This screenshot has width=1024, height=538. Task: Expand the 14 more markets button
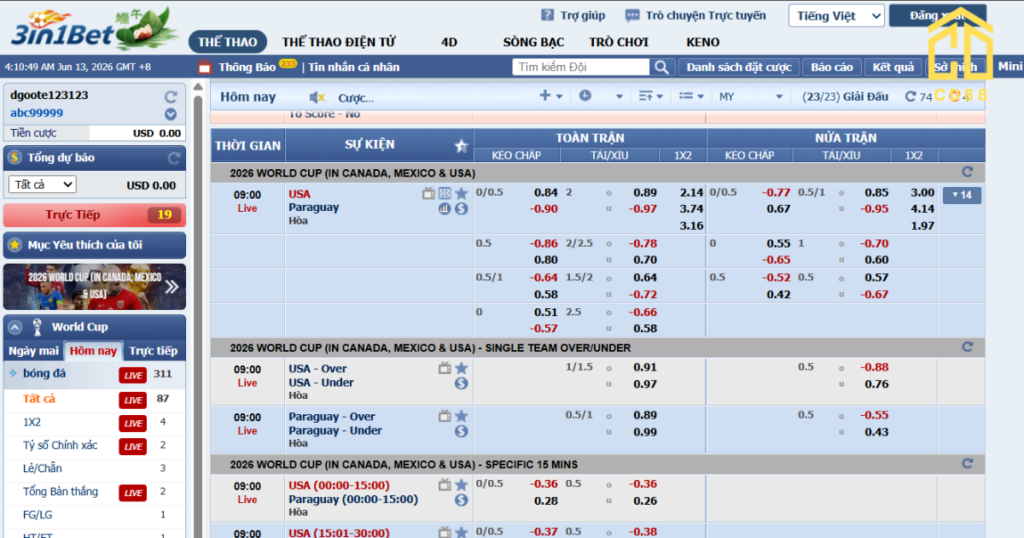[x=962, y=195]
